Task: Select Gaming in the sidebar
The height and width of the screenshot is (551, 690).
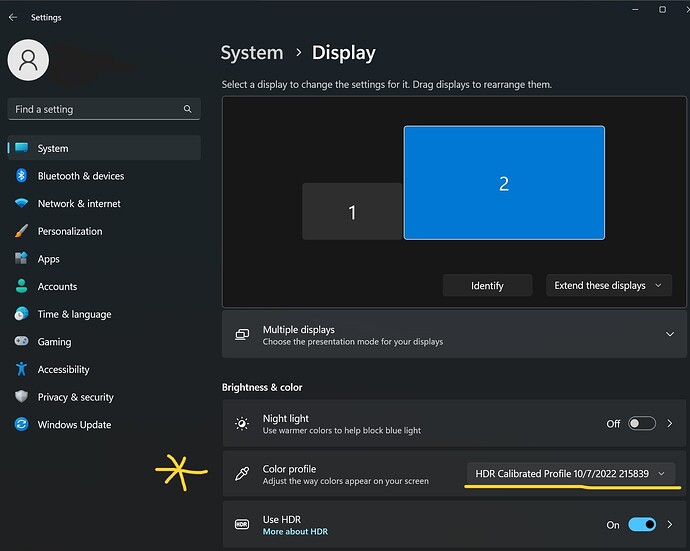Action: (x=104, y=342)
